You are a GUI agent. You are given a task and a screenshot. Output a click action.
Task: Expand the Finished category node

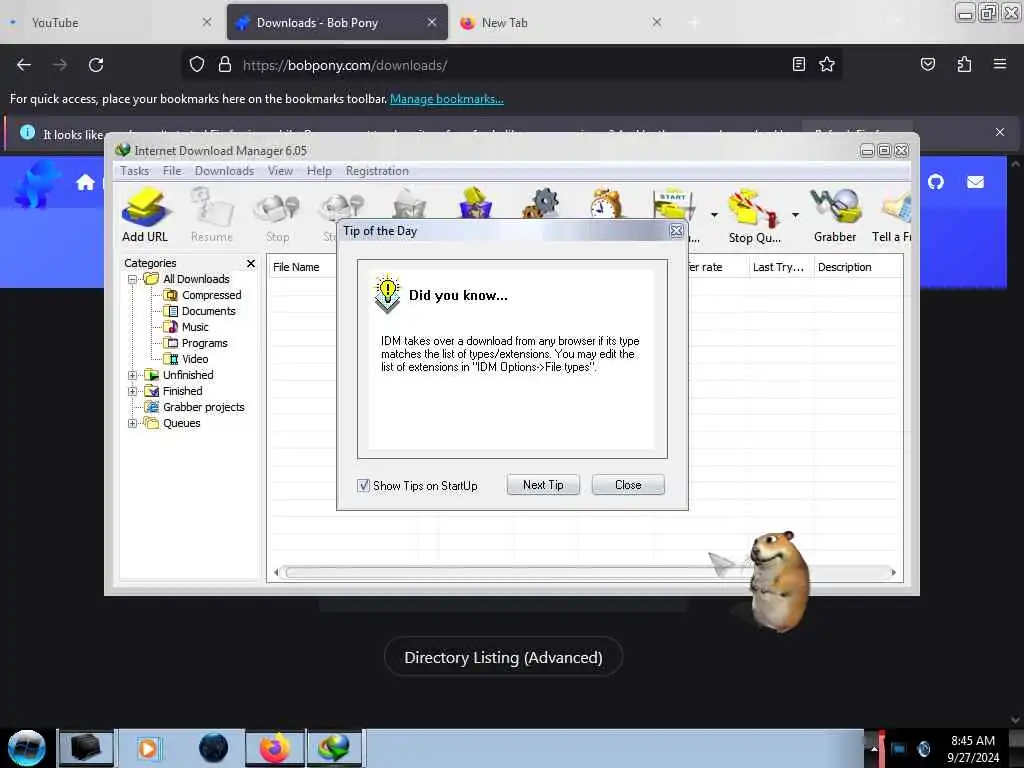tap(133, 391)
